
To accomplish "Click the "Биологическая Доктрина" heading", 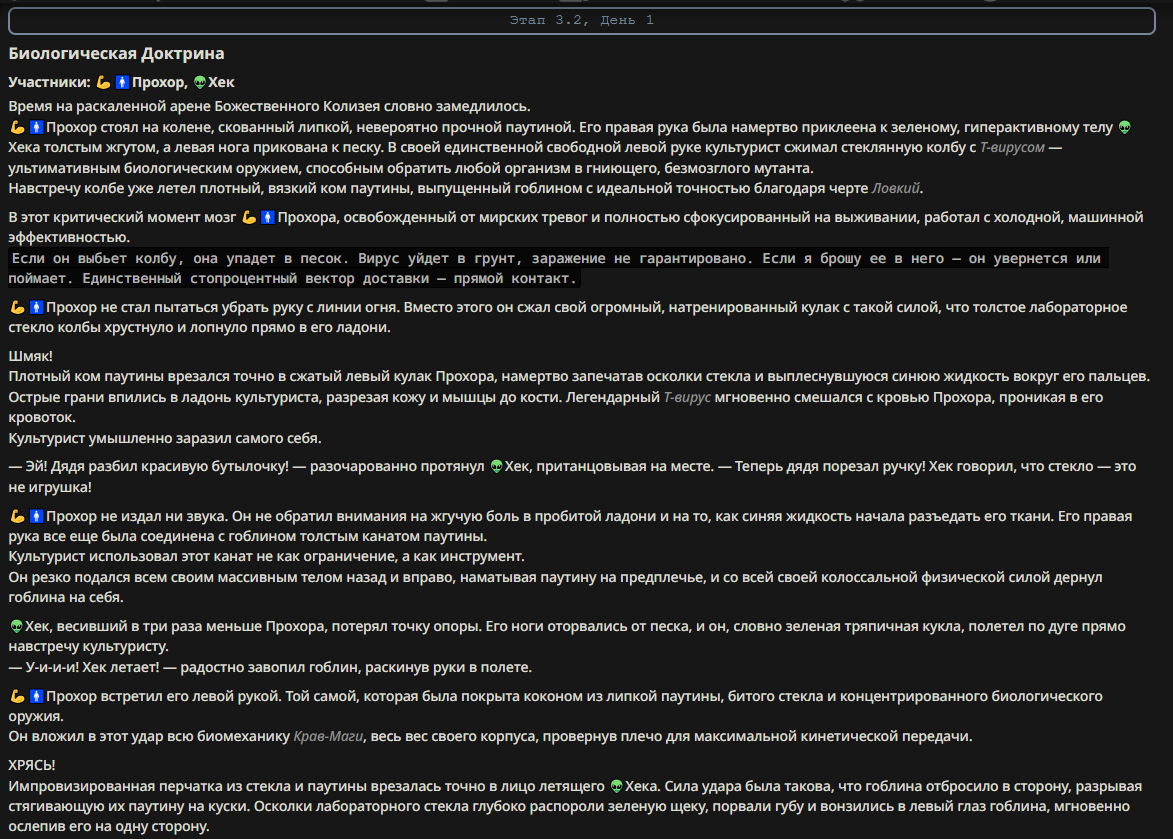I will pyautogui.click(x=116, y=54).
